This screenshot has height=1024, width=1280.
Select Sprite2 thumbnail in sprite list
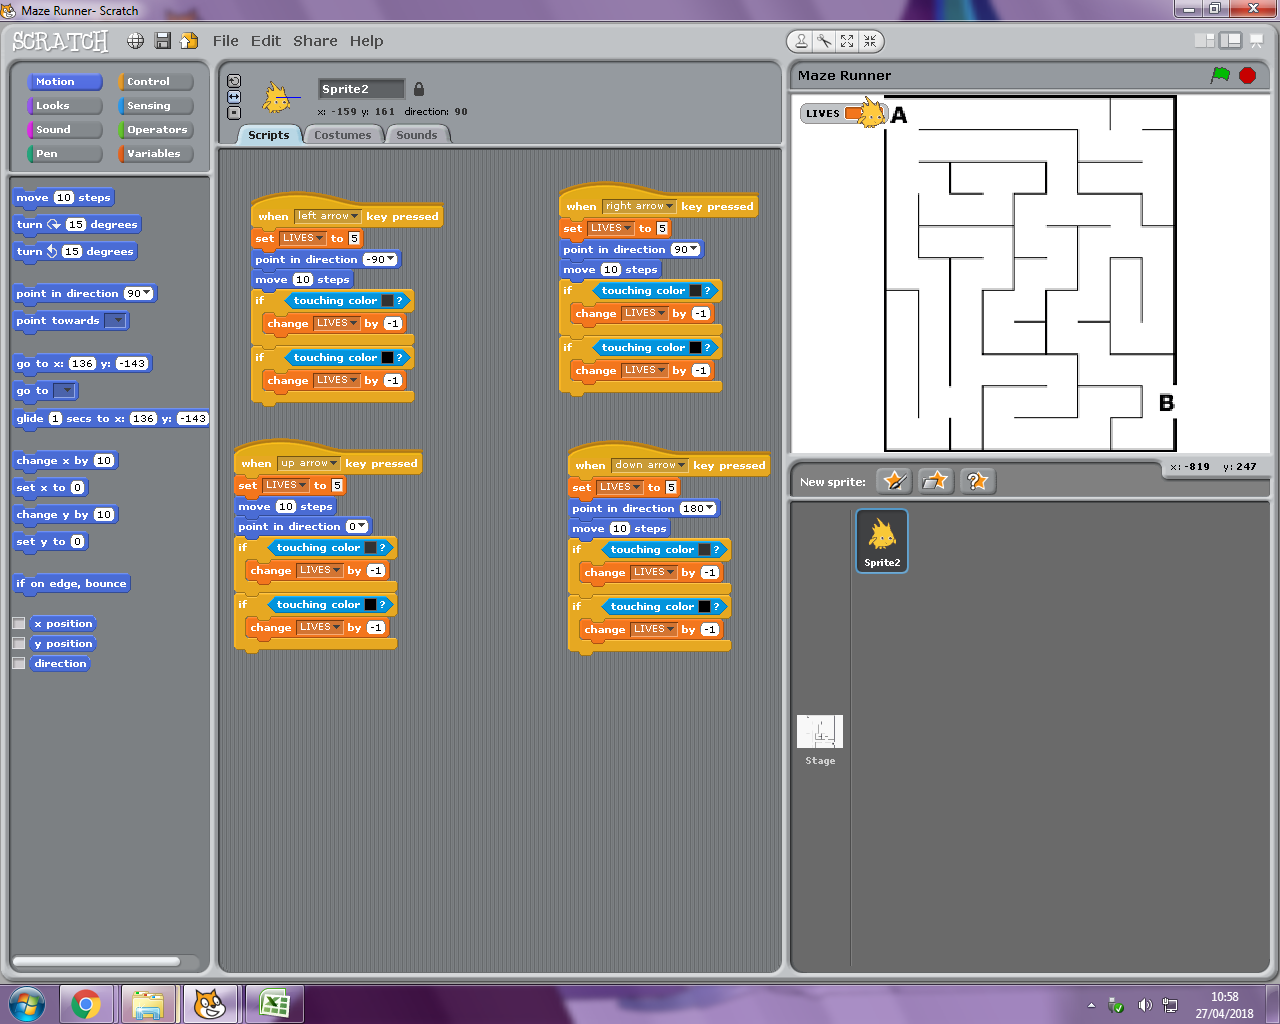point(882,540)
